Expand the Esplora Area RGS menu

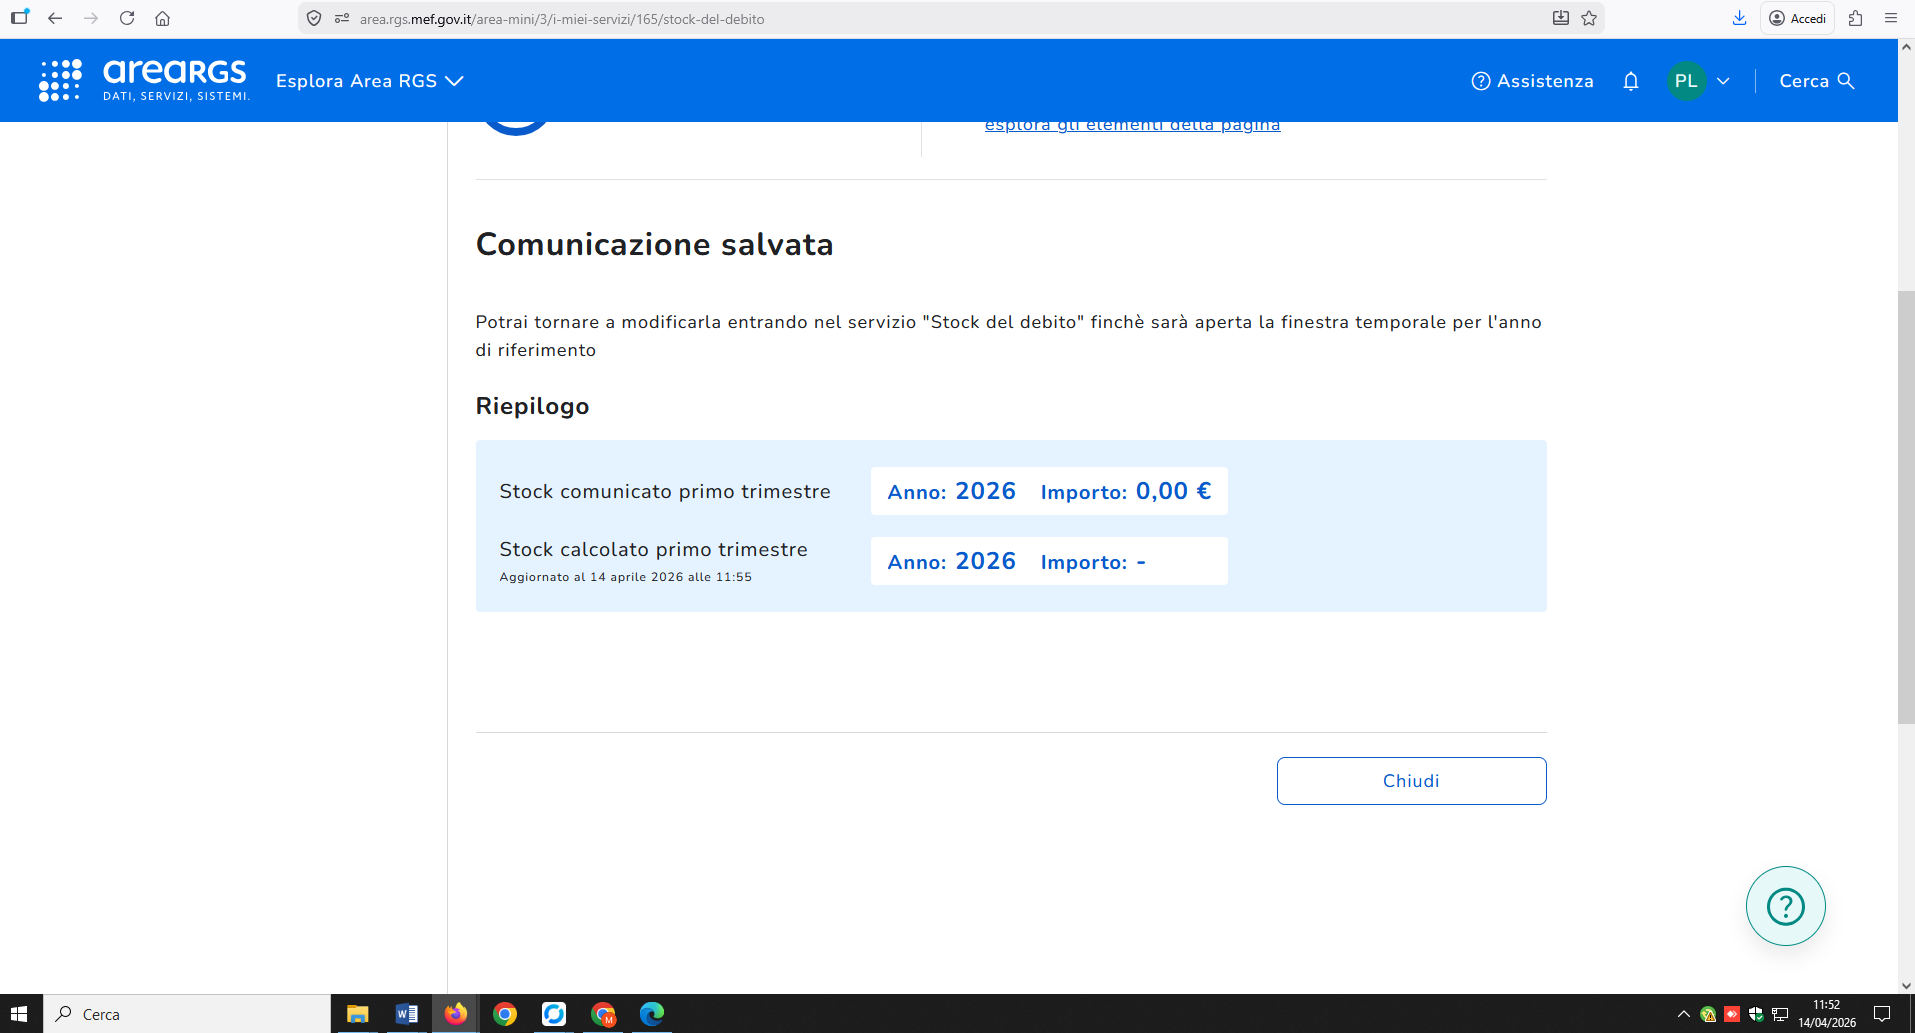(x=369, y=81)
